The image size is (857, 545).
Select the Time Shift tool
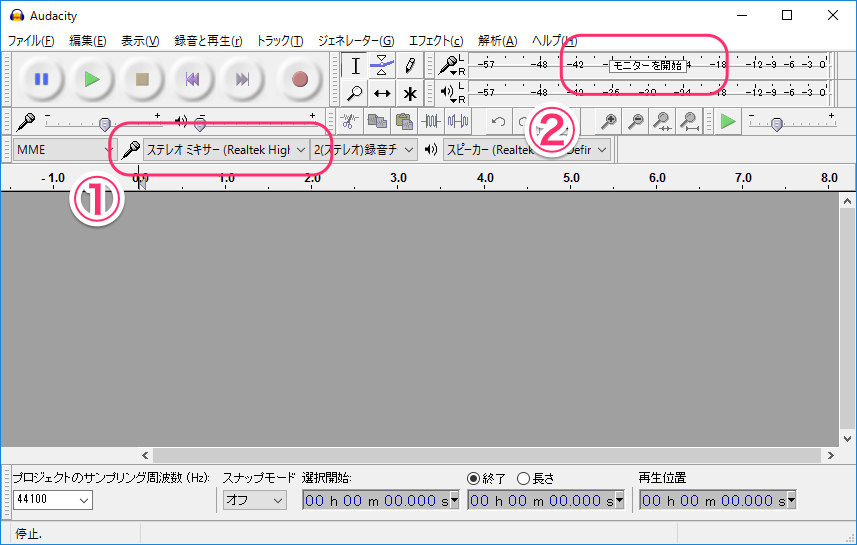point(382,93)
